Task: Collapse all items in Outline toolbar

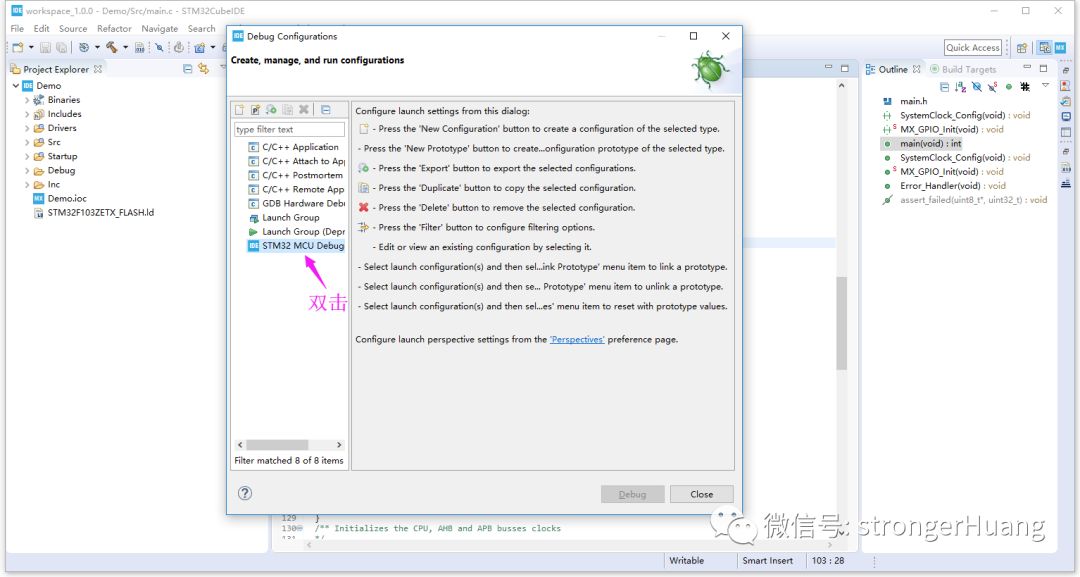Action: click(944, 87)
